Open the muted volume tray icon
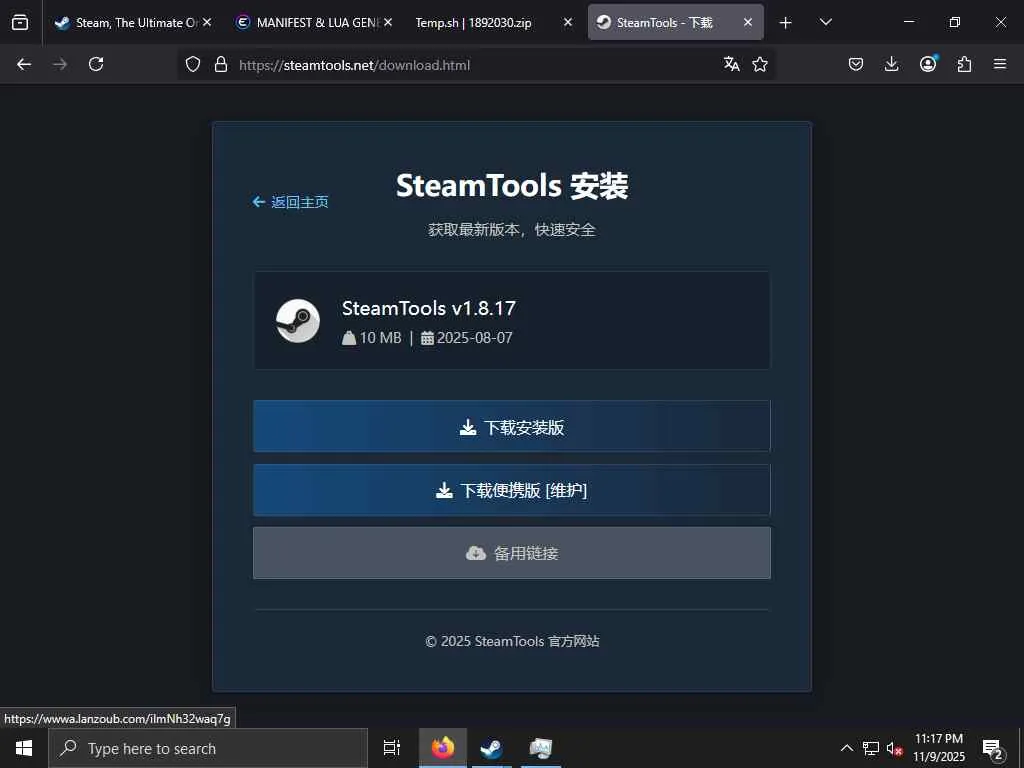1024x768 pixels. [895, 748]
